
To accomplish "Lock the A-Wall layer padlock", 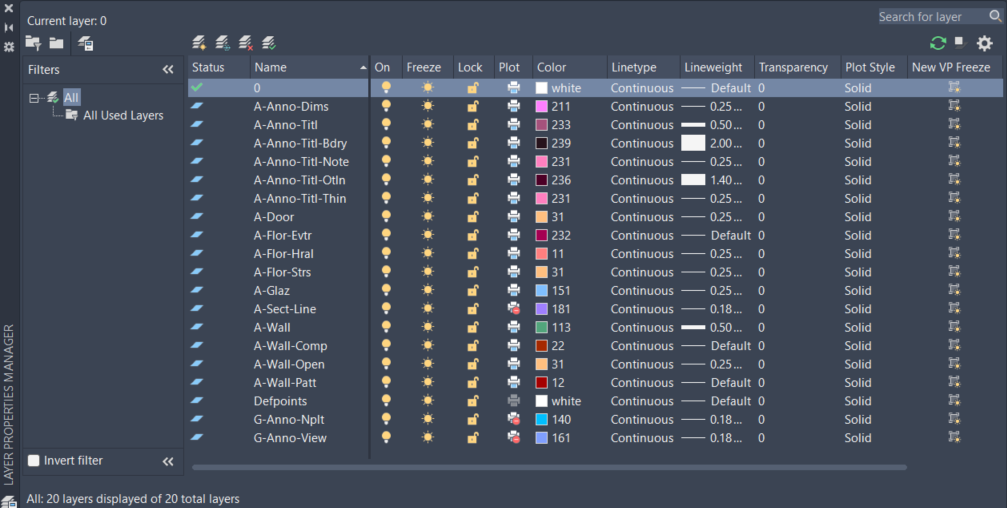I will click(473, 327).
